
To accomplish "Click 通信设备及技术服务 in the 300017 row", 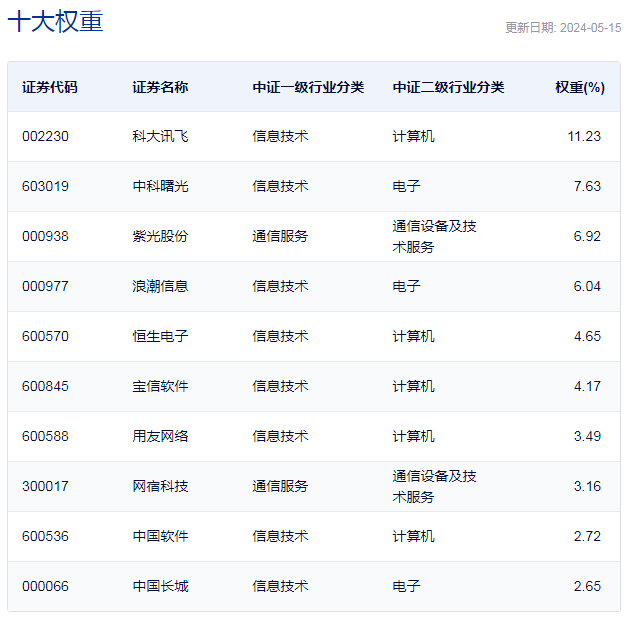I will (x=434, y=486).
